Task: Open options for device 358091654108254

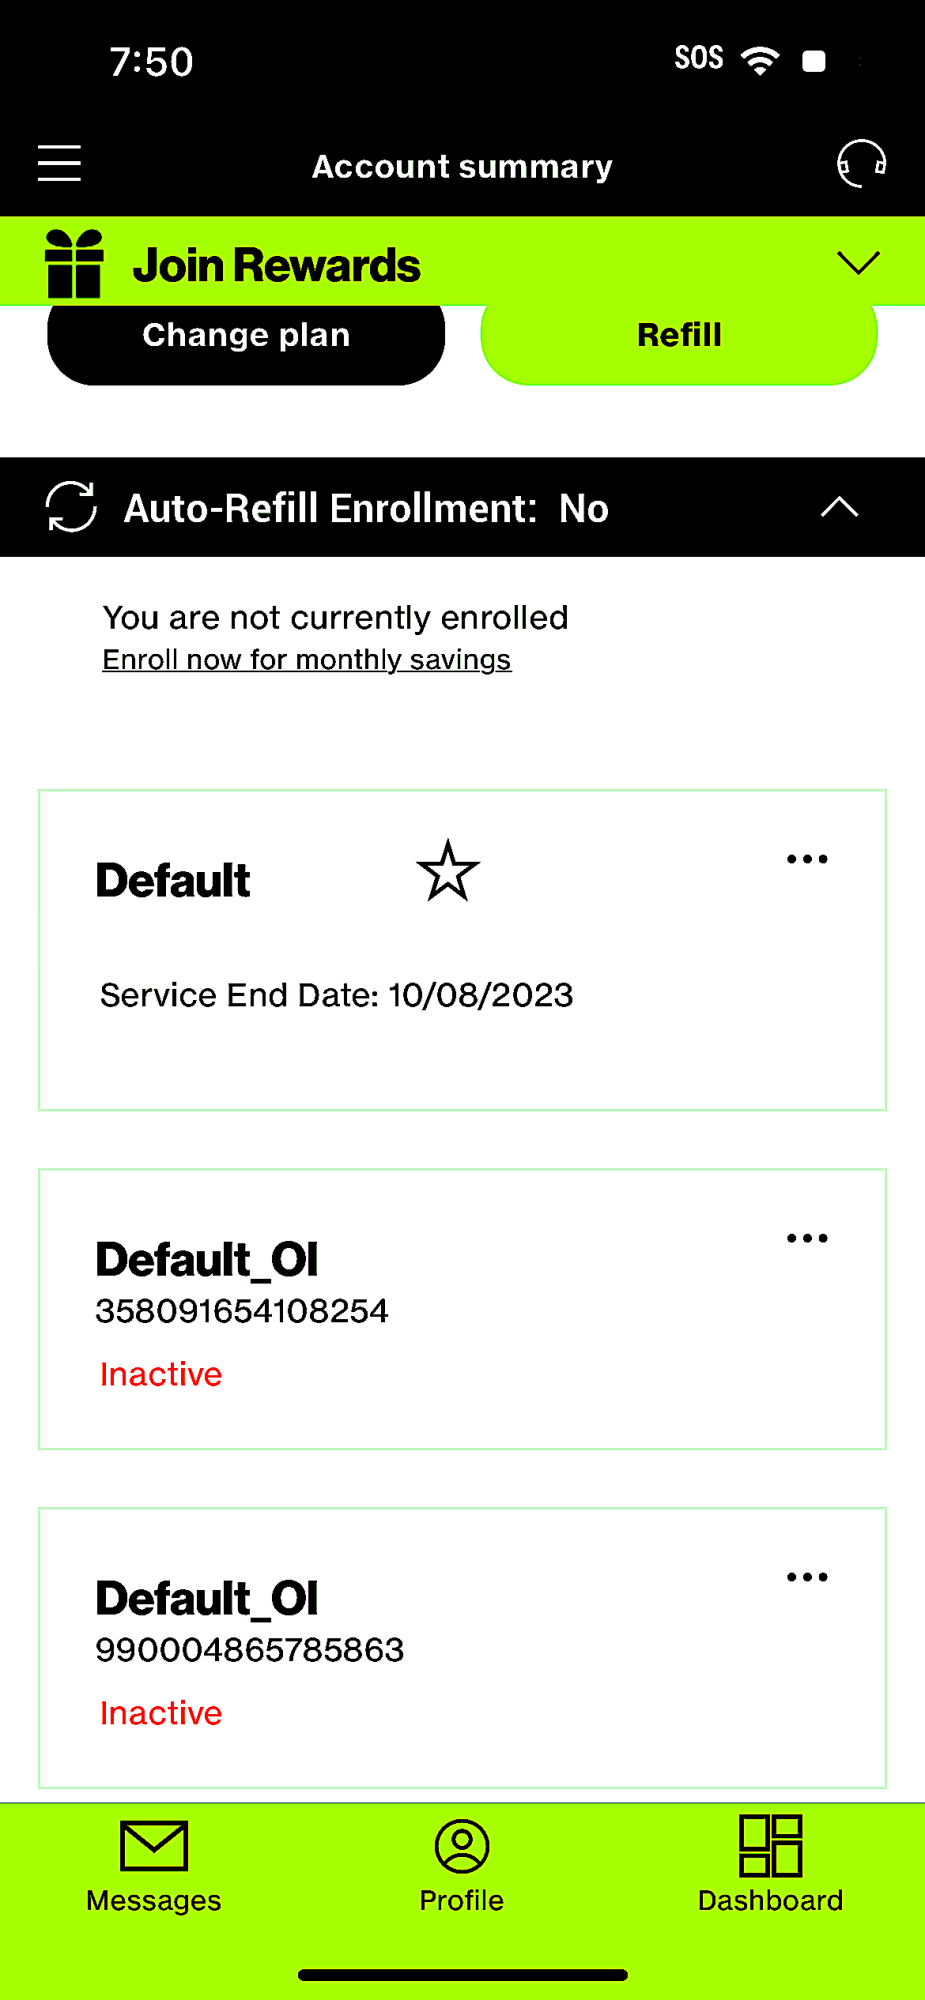Action: click(x=807, y=1238)
